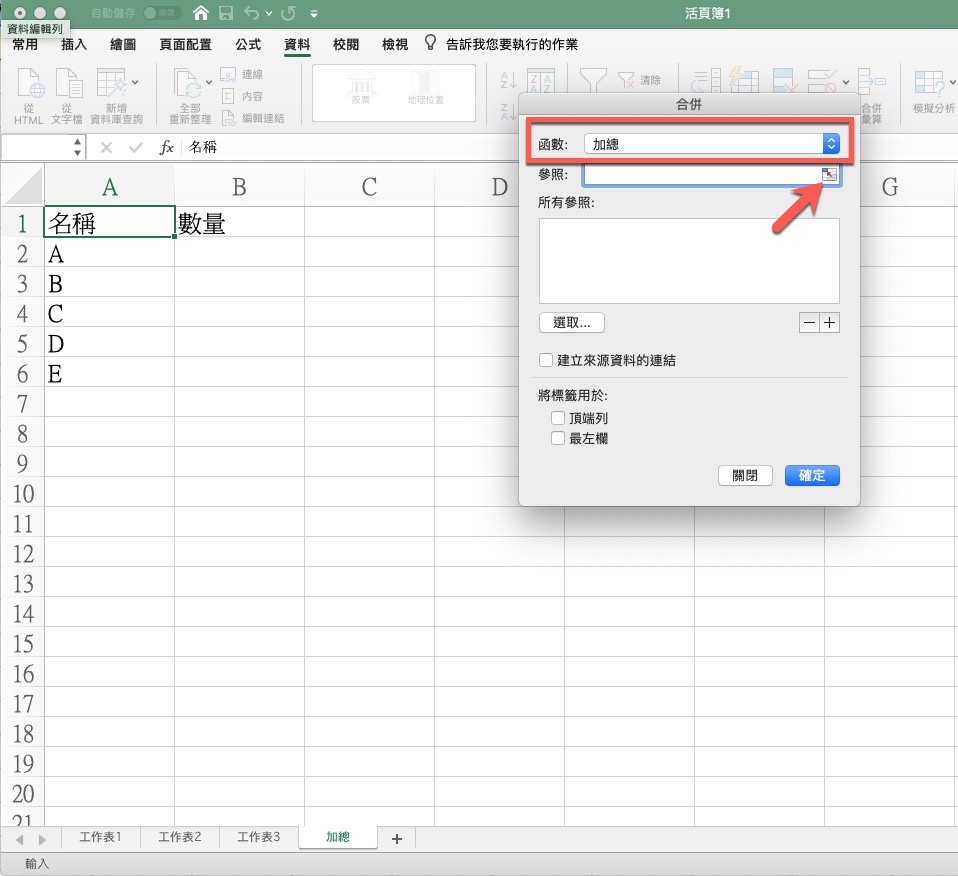Click the formula bar cancel X icon
The height and width of the screenshot is (876, 958).
(x=106, y=147)
